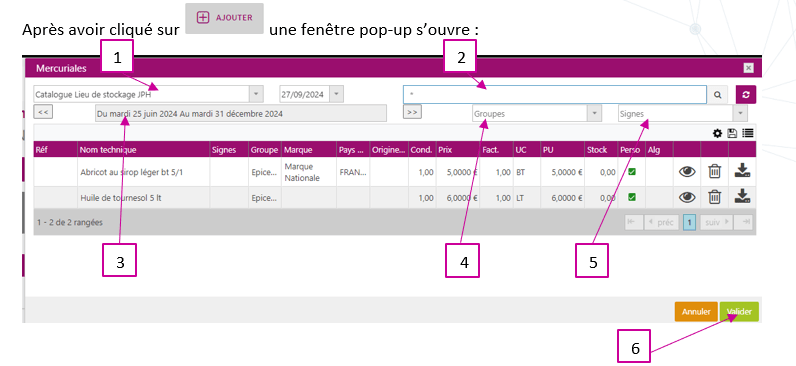Screen dimensions: 796x366
Task: Sort by Nom technique column header
Action: pyautogui.click(x=144, y=150)
